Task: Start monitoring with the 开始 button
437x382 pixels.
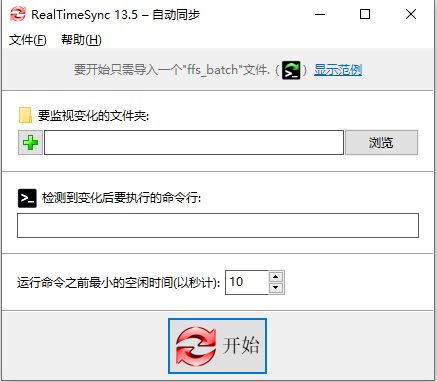Action: (217, 346)
